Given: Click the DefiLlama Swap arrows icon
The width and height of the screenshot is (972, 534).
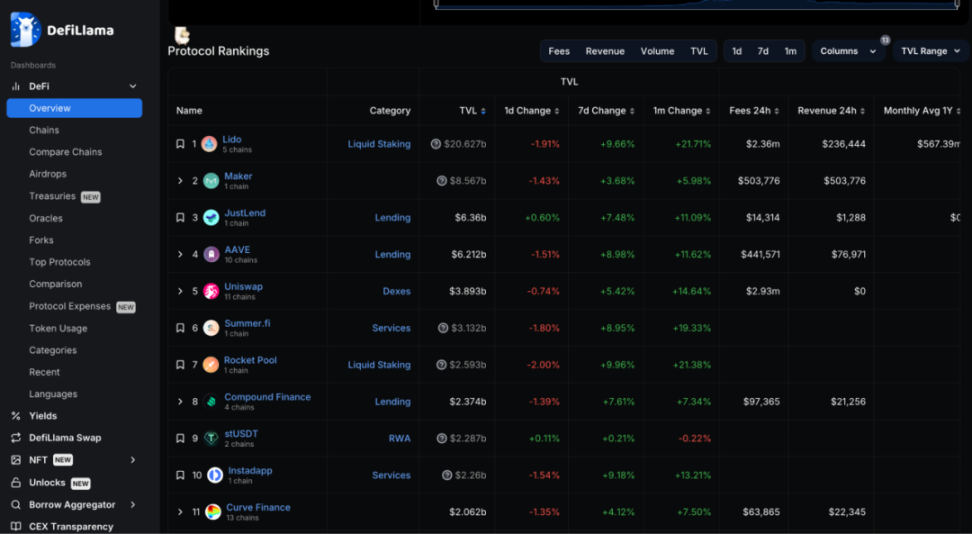Looking at the screenshot, I should click(x=16, y=438).
